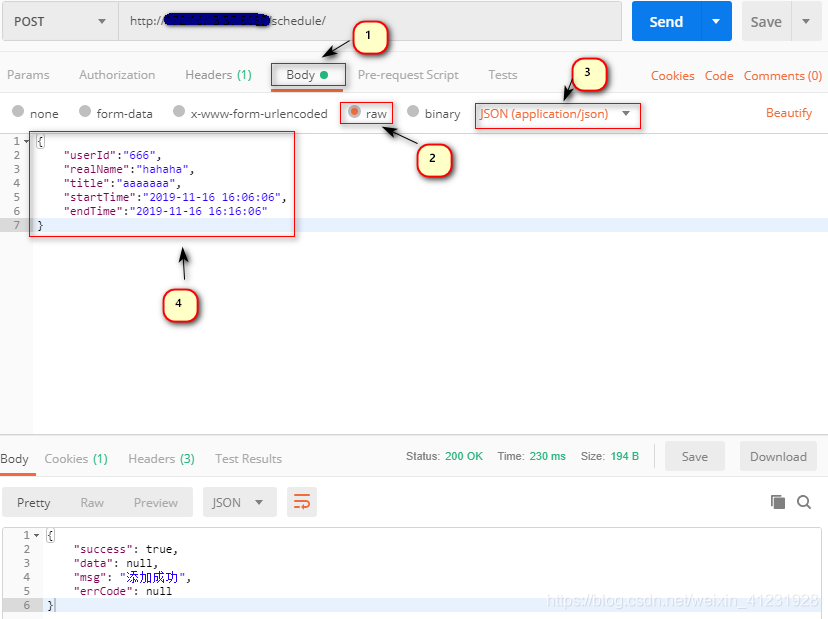Viewport: 828px width, 619px height.
Task: Open the JSON (application/json) dropdown
Action: click(557, 115)
